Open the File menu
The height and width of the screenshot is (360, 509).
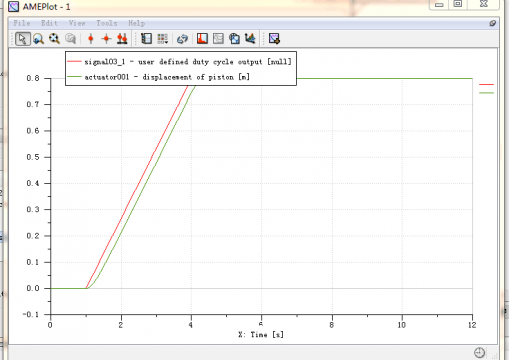[22, 23]
